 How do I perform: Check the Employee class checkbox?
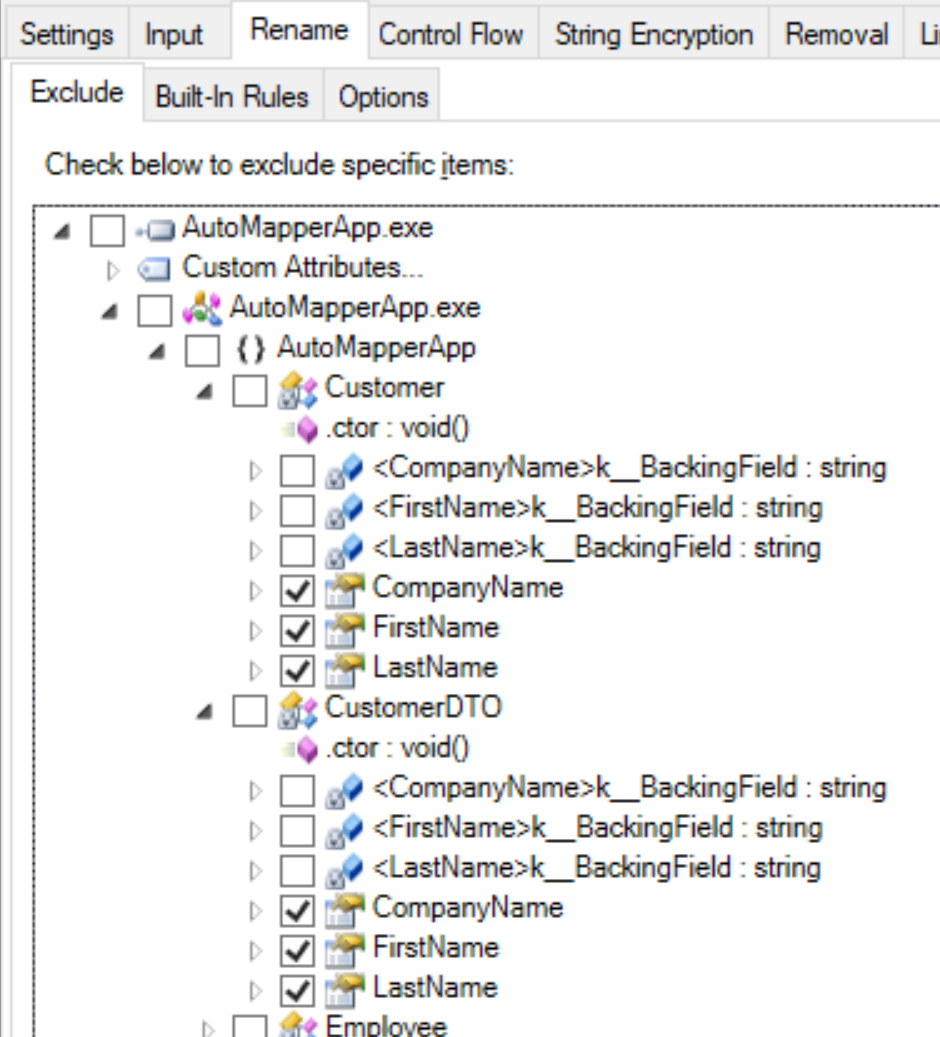[x=250, y=1027]
